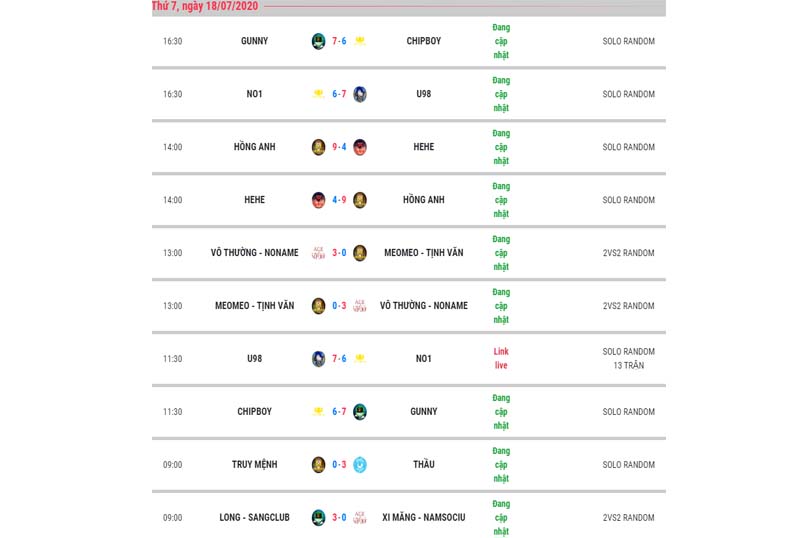Viewport: 800px width, 538px height.
Task: Click HỒNG ANH's gold logo in the 9-4 match
Action: (318, 147)
